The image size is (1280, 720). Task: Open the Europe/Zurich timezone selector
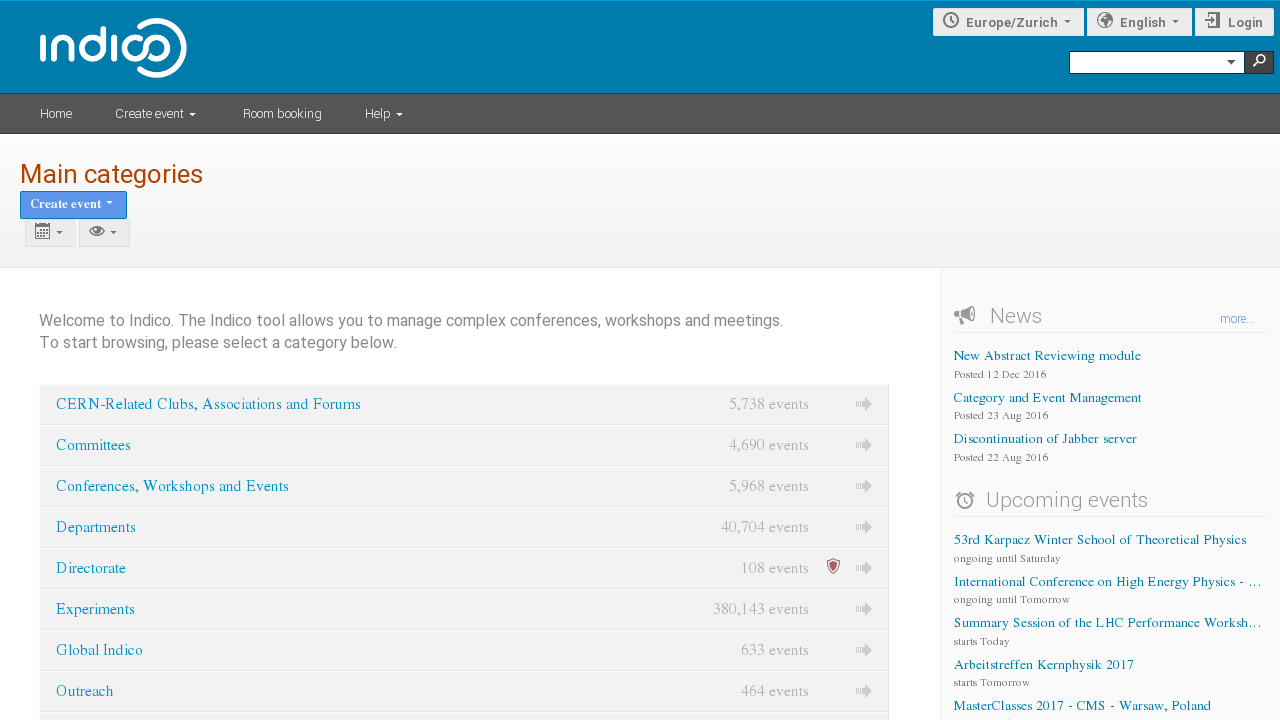[x=1008, y=22]
